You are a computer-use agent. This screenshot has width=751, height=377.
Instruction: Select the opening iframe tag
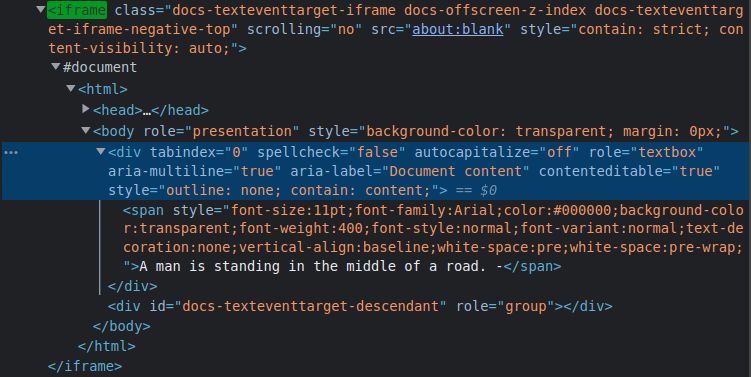77,10
